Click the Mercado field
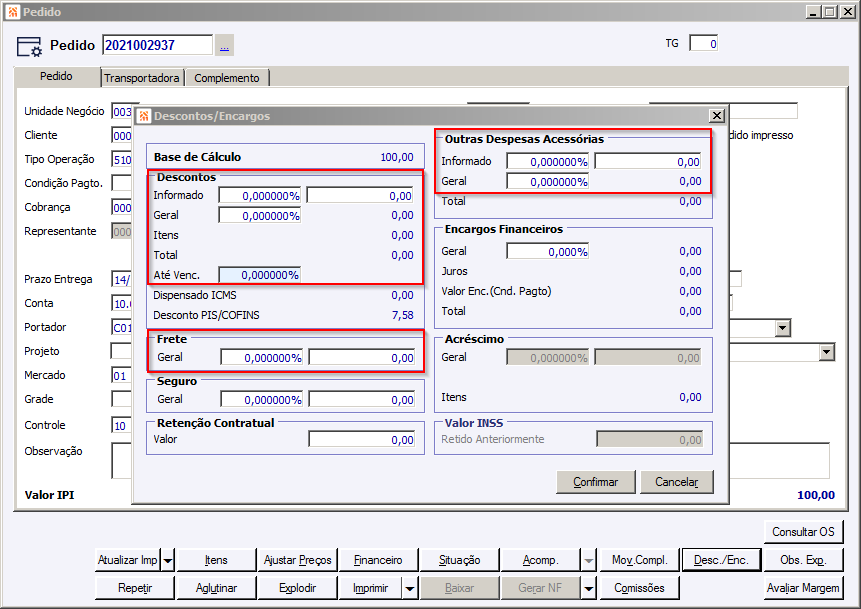861x609 pixels. [122, 376]
